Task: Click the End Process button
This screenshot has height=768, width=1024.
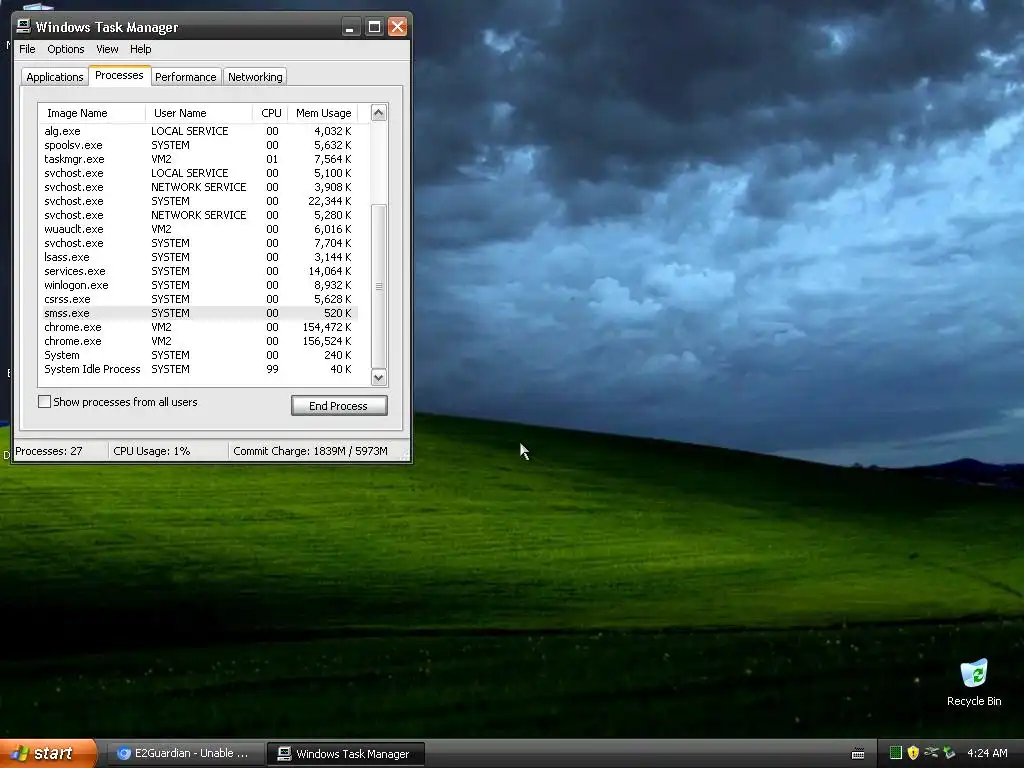Action: (339, 406)
